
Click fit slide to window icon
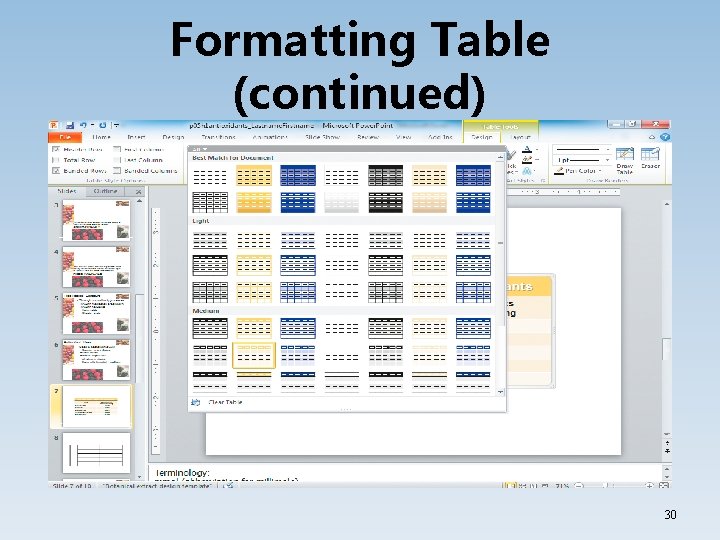coord(664,485)
